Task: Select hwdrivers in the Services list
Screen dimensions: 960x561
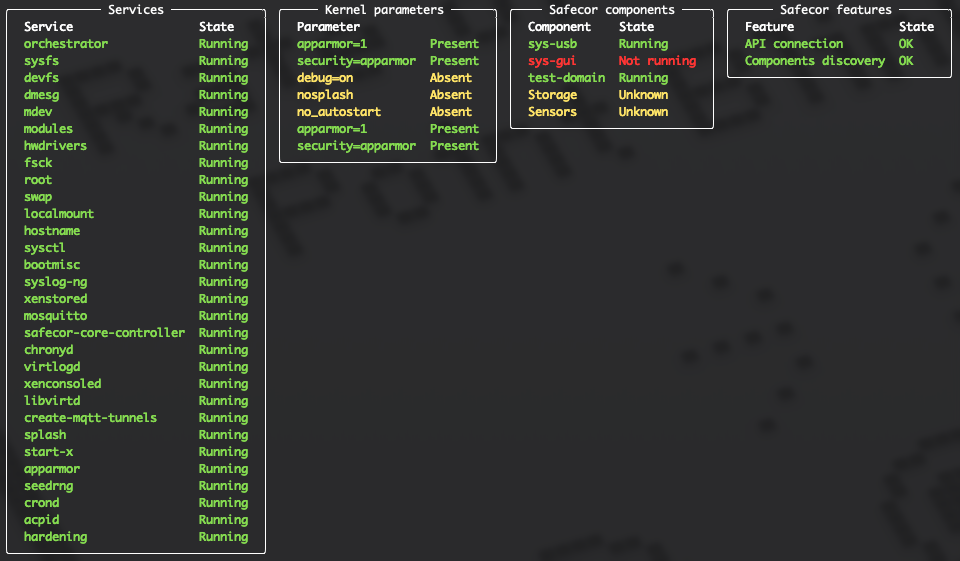Action: 55,146
